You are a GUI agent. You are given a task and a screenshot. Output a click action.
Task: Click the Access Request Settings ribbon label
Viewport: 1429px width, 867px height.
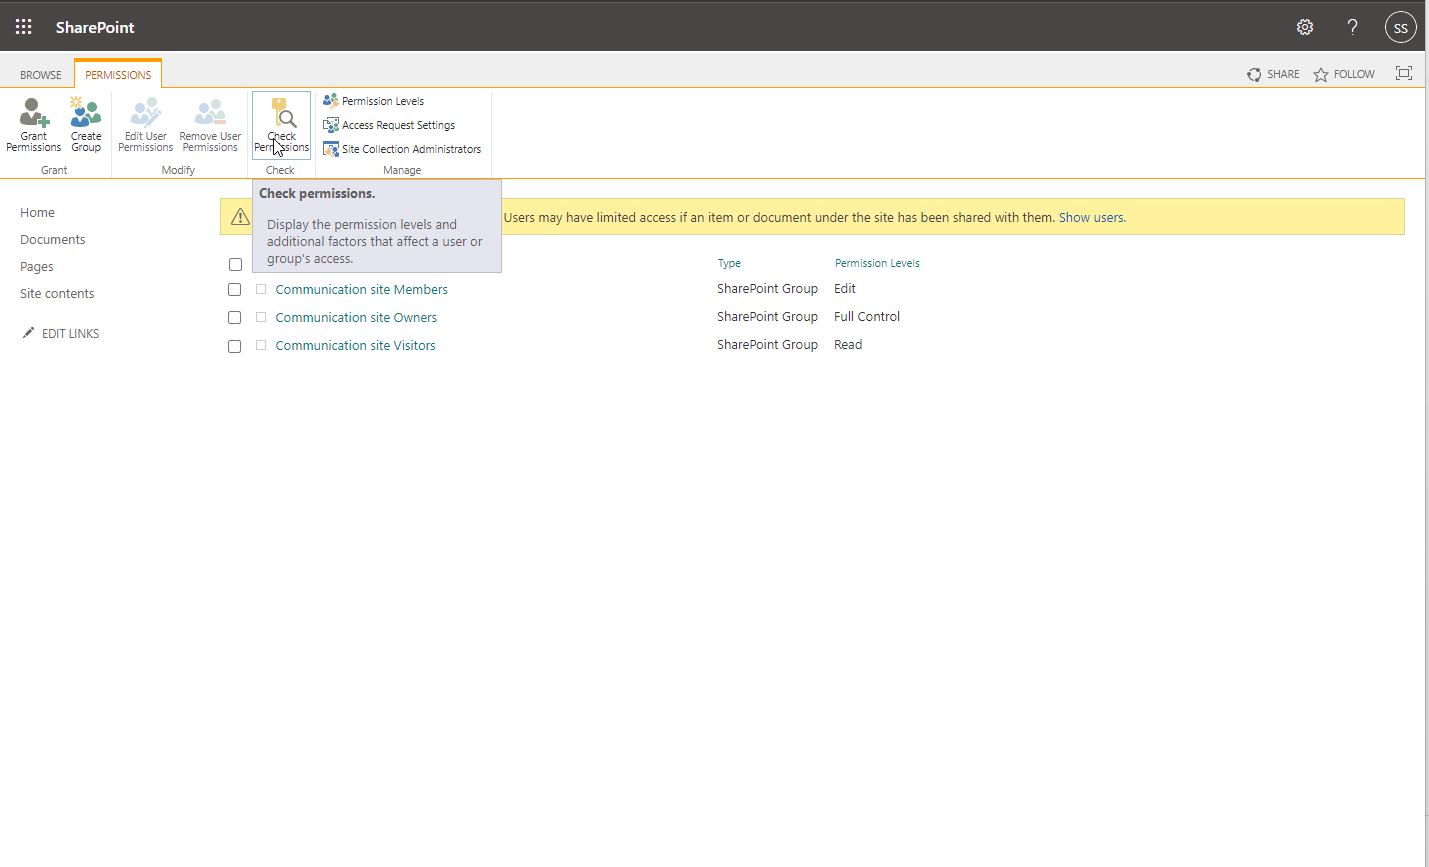398,125
